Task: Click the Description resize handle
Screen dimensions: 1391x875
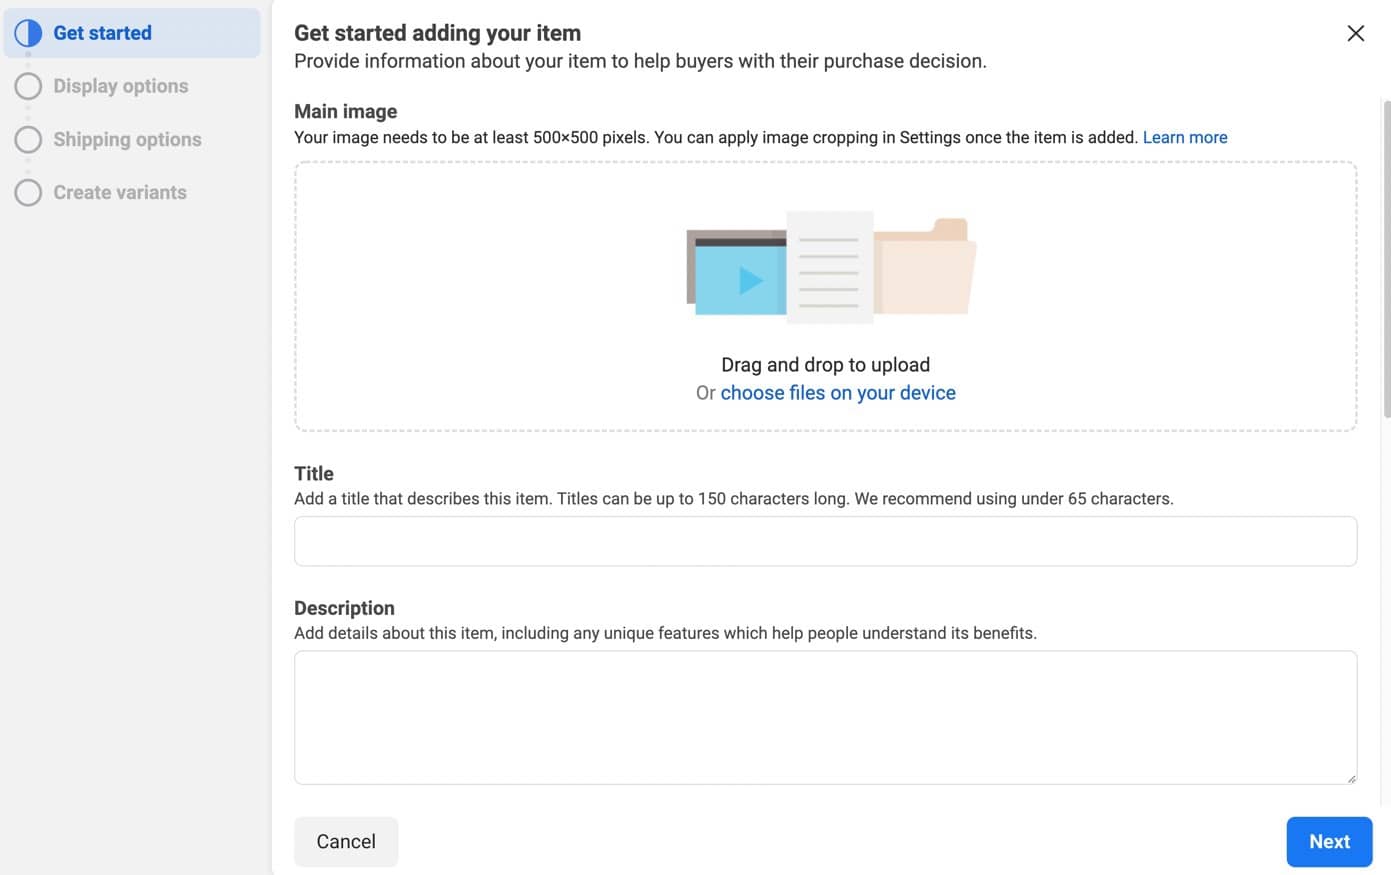Action: pyautogui.click(x=1351, y=778)
